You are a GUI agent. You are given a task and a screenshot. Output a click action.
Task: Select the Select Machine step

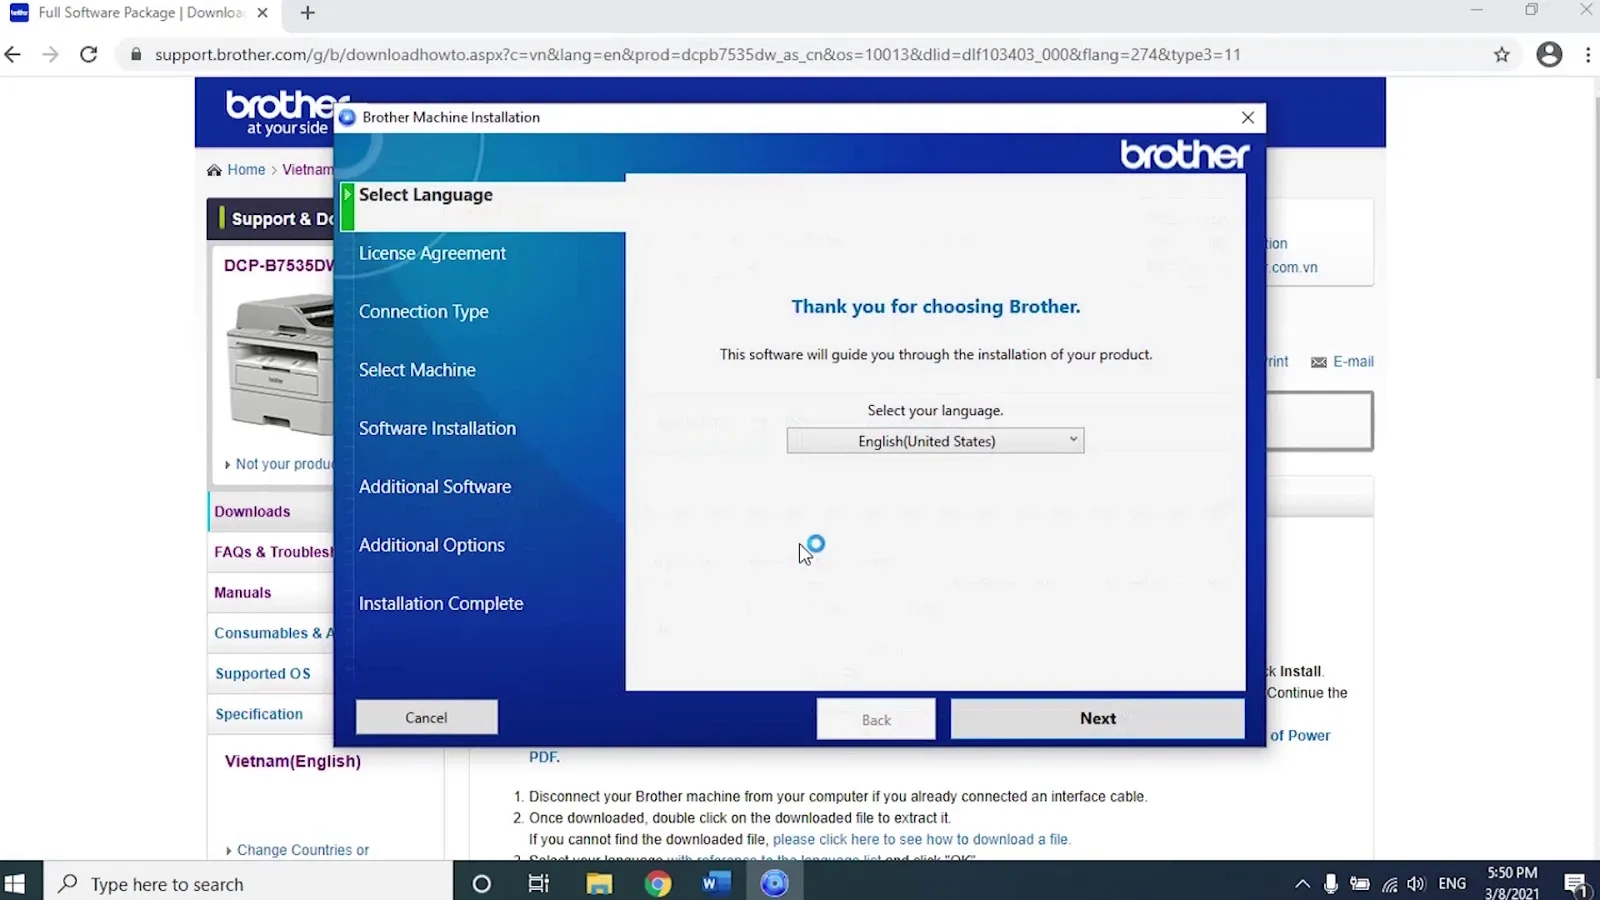pos(417,370)
